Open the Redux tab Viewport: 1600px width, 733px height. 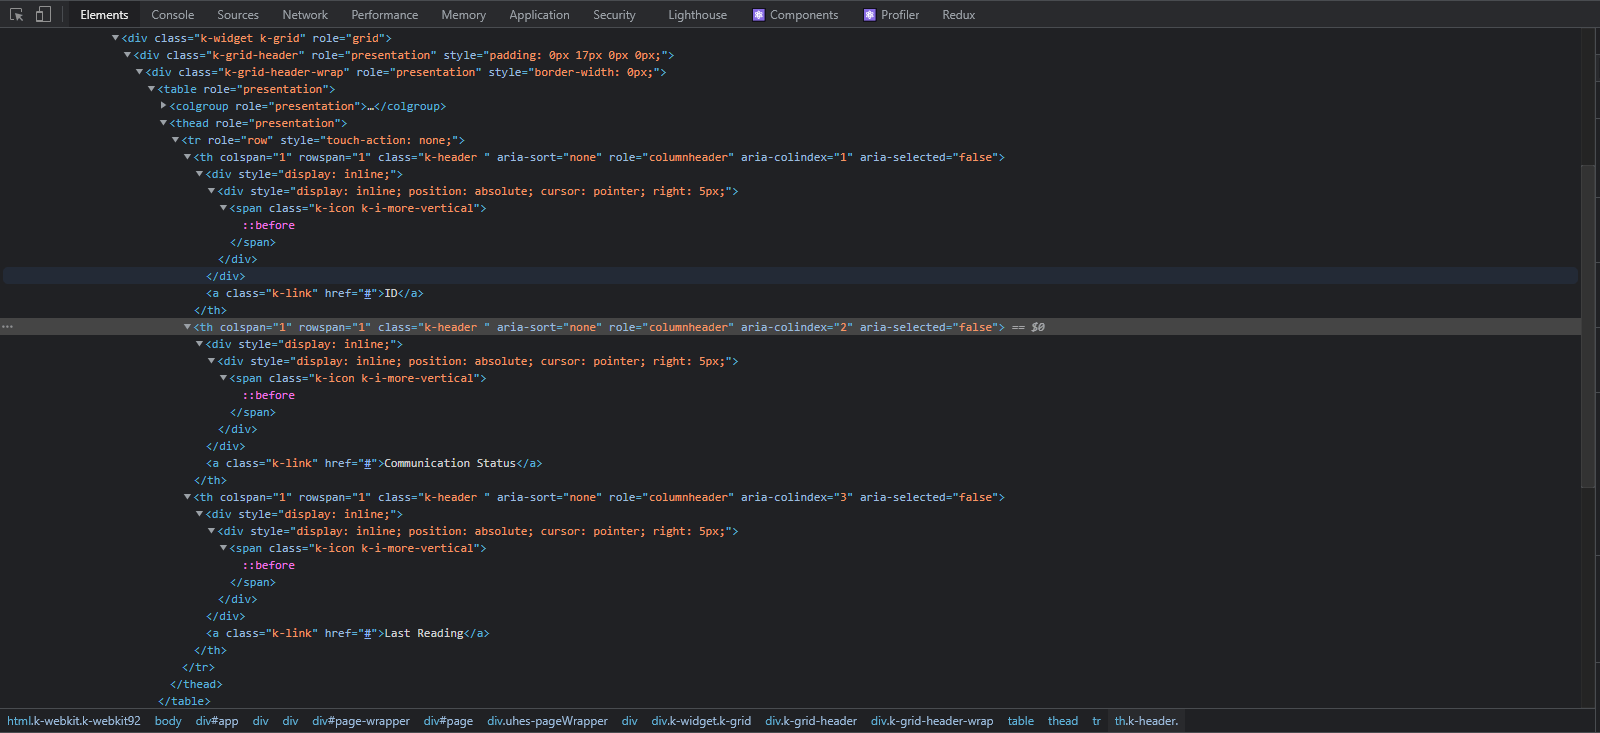click(x=959, y=15)
